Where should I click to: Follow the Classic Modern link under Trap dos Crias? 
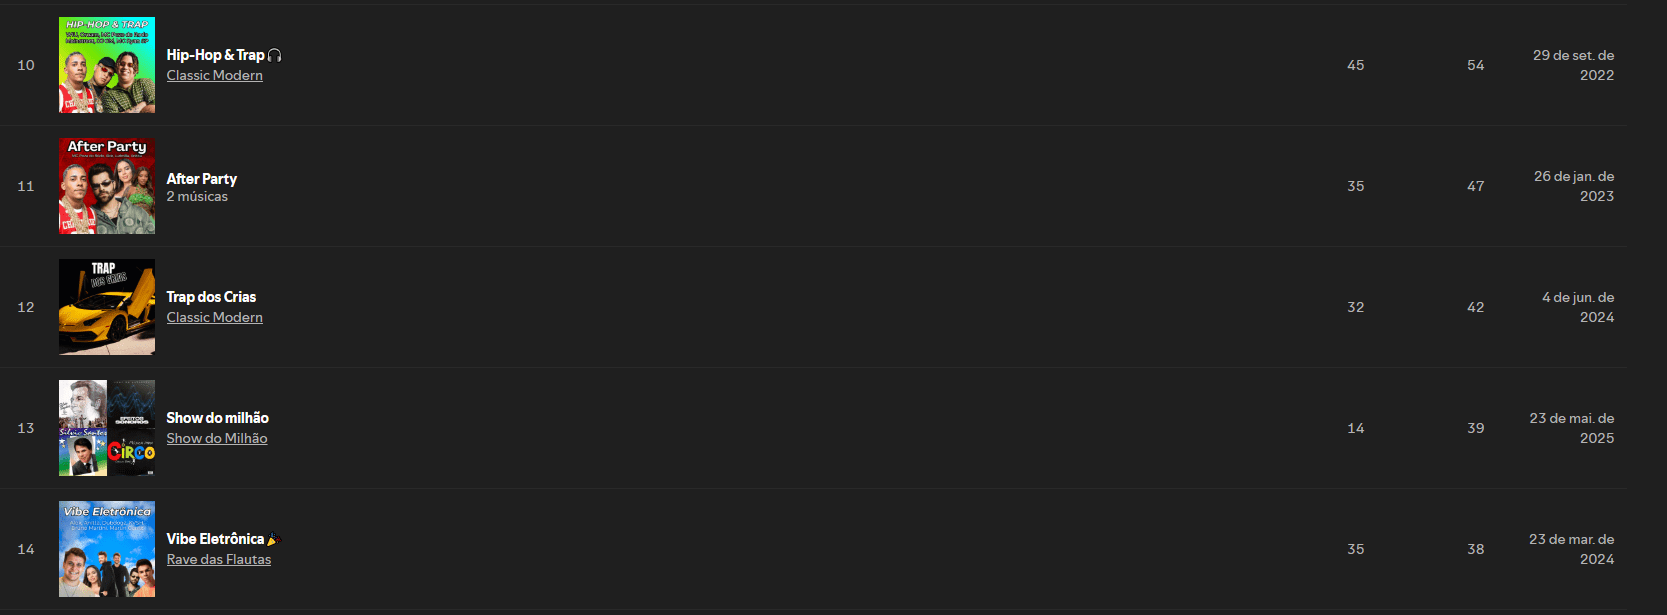(x=215, y=317)
